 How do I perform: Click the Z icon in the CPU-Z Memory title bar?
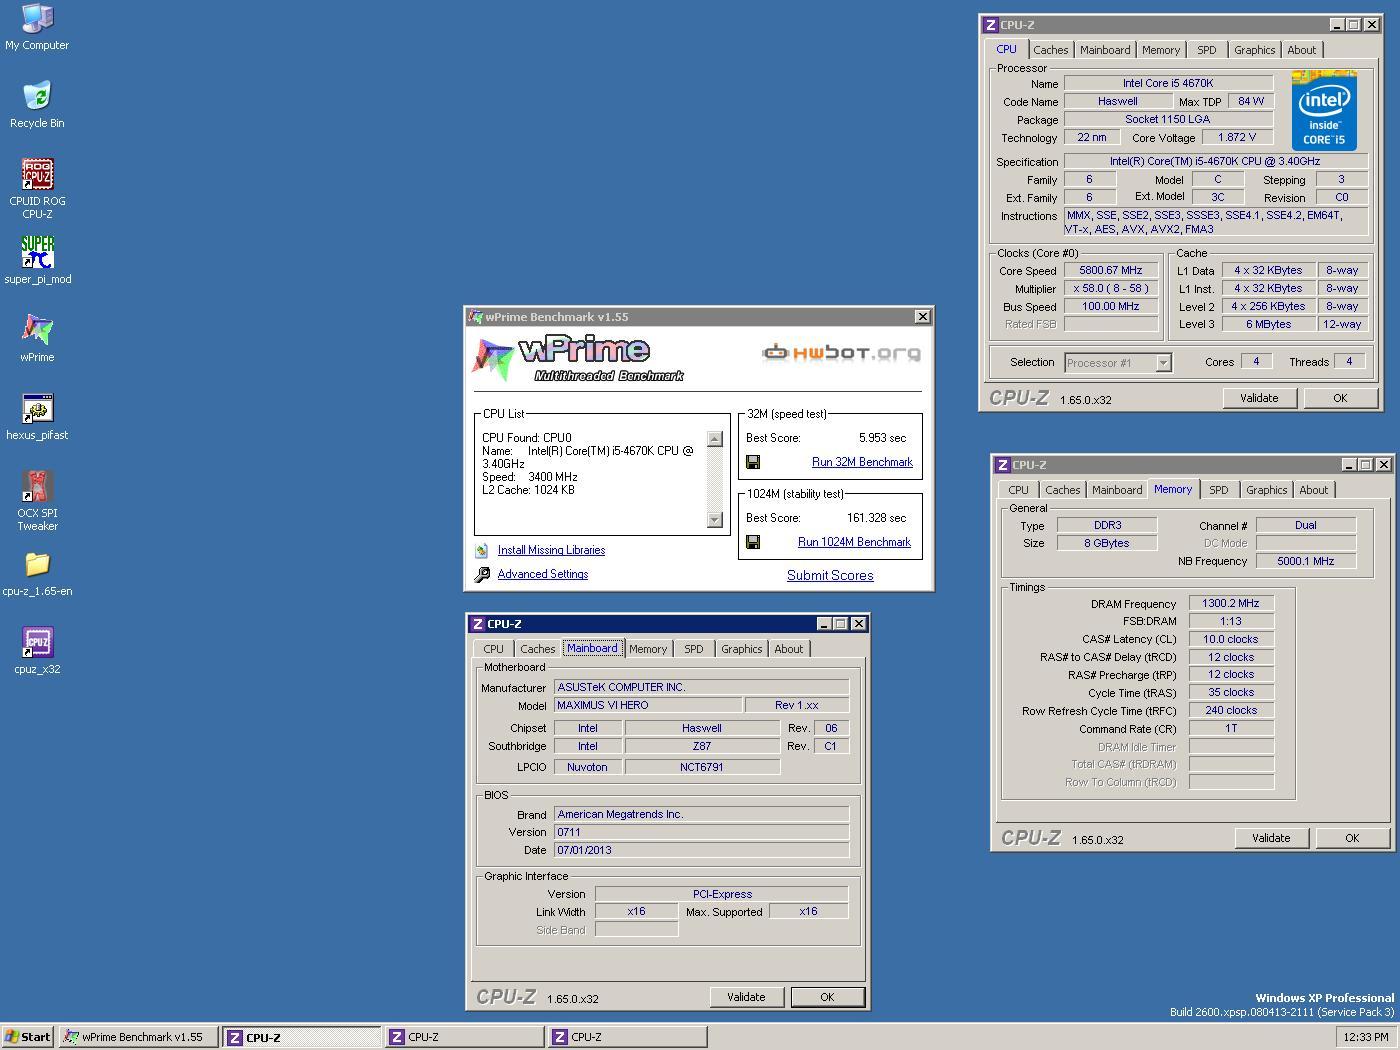point(1002,465)
